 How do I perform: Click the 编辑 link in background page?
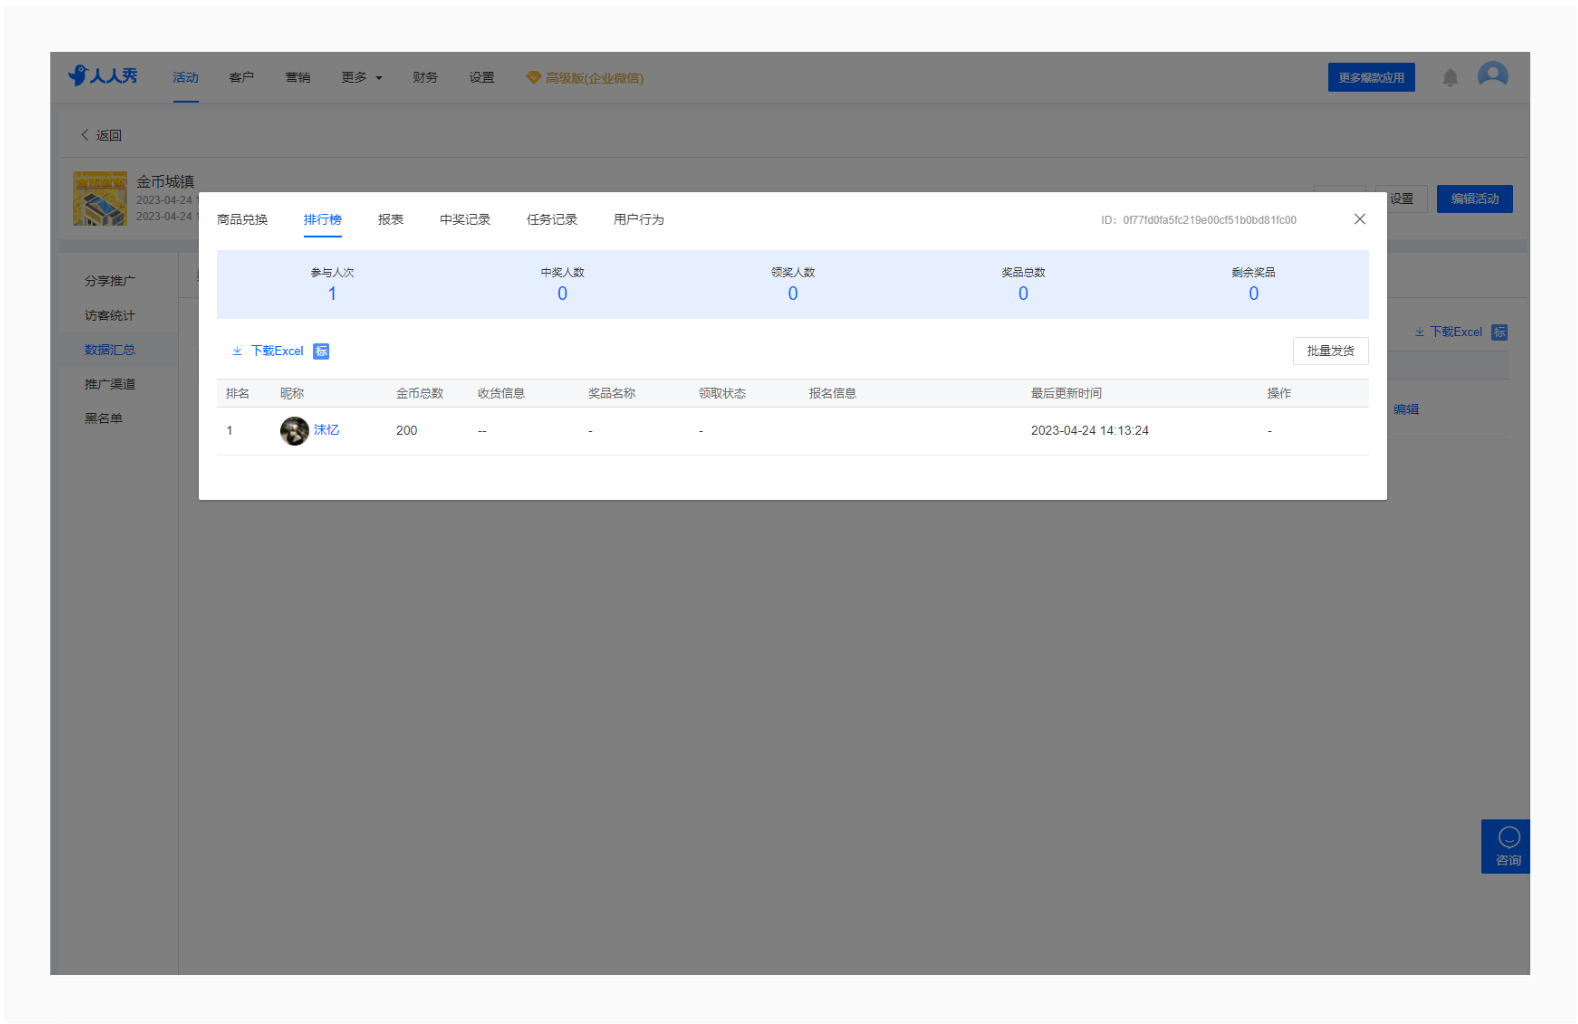point(1406,410)
